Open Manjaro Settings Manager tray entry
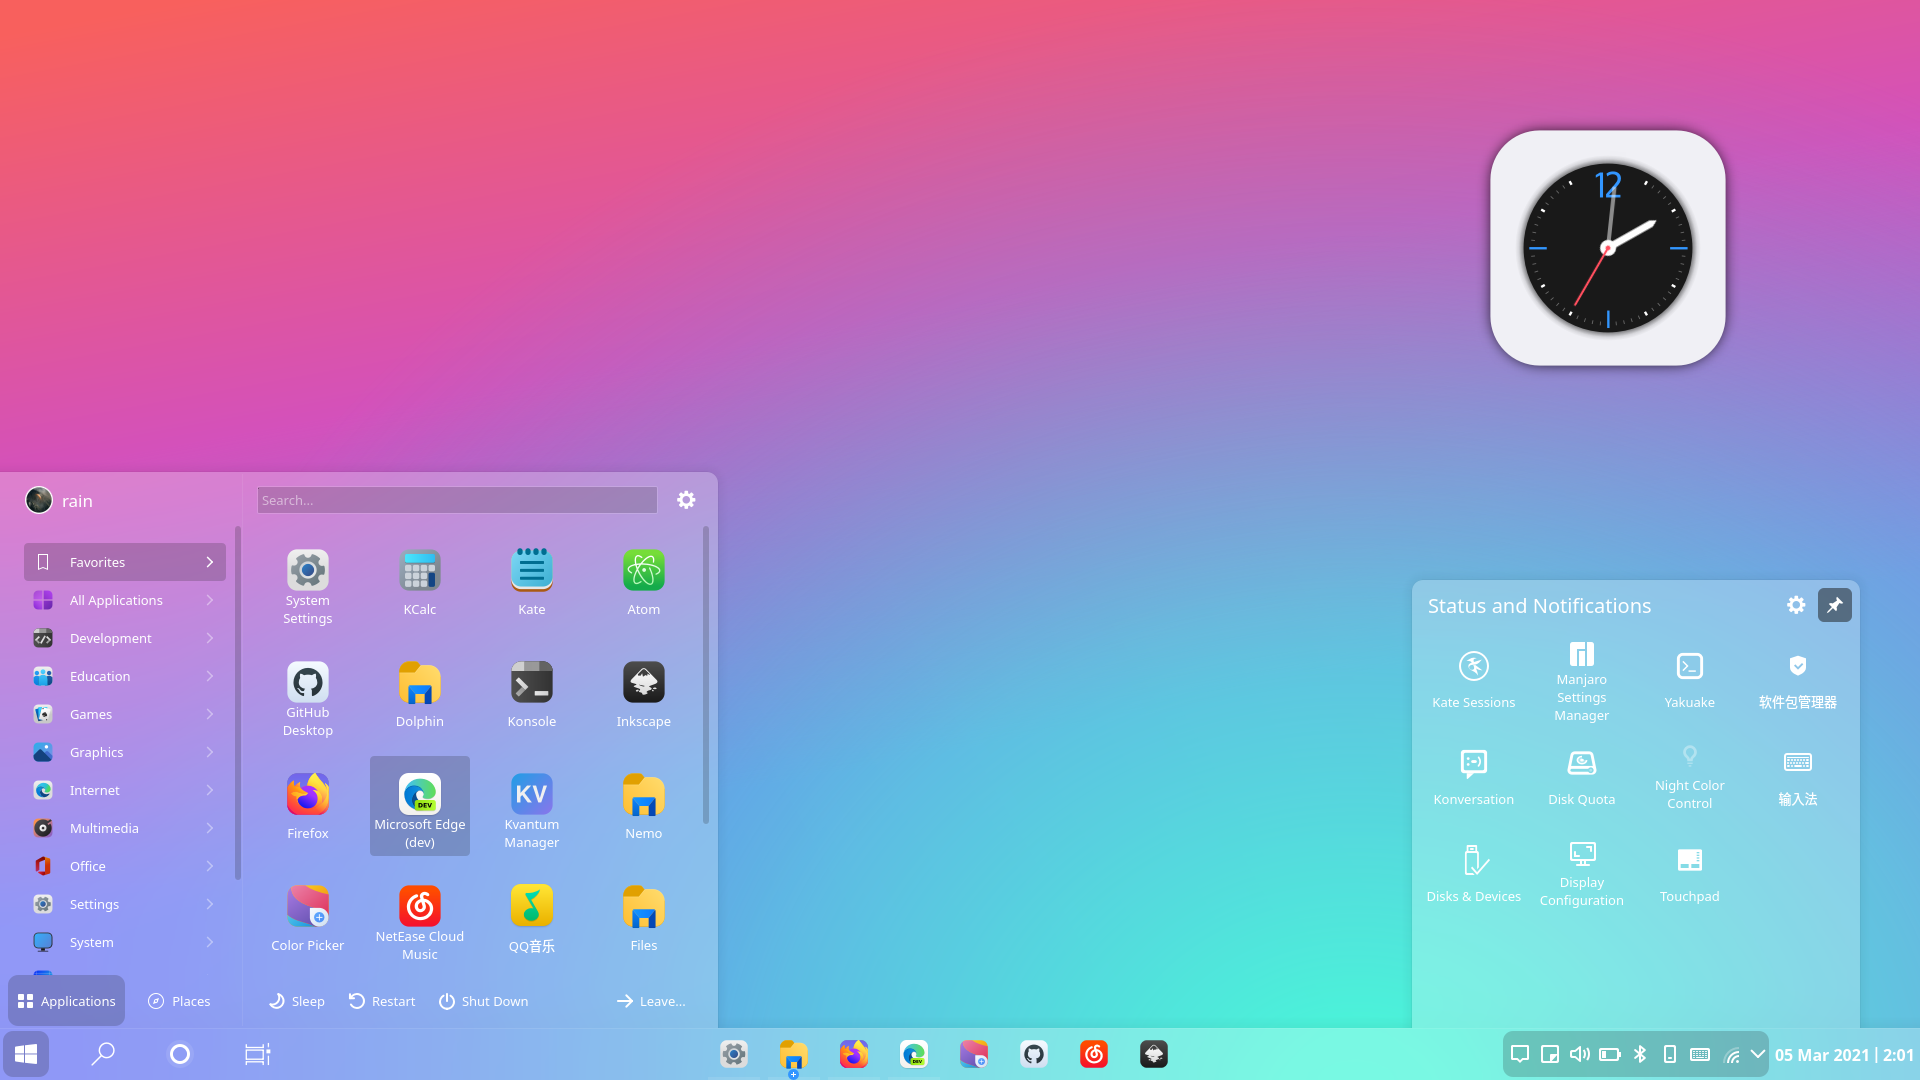 pos(1581,680)
